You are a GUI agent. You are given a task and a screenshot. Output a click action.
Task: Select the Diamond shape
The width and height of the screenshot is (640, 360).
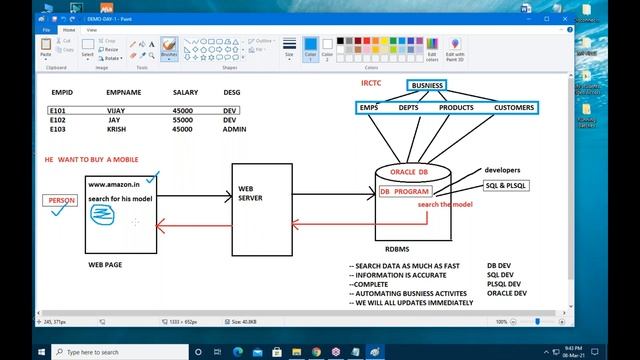(195, 49)
